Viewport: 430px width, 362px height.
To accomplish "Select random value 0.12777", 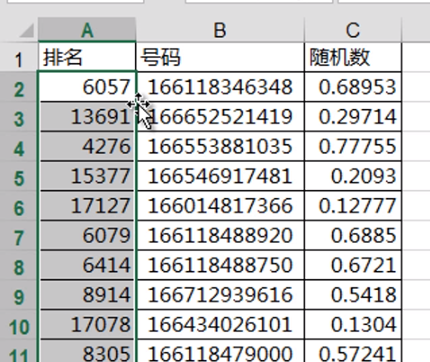I will pos(353,206).
